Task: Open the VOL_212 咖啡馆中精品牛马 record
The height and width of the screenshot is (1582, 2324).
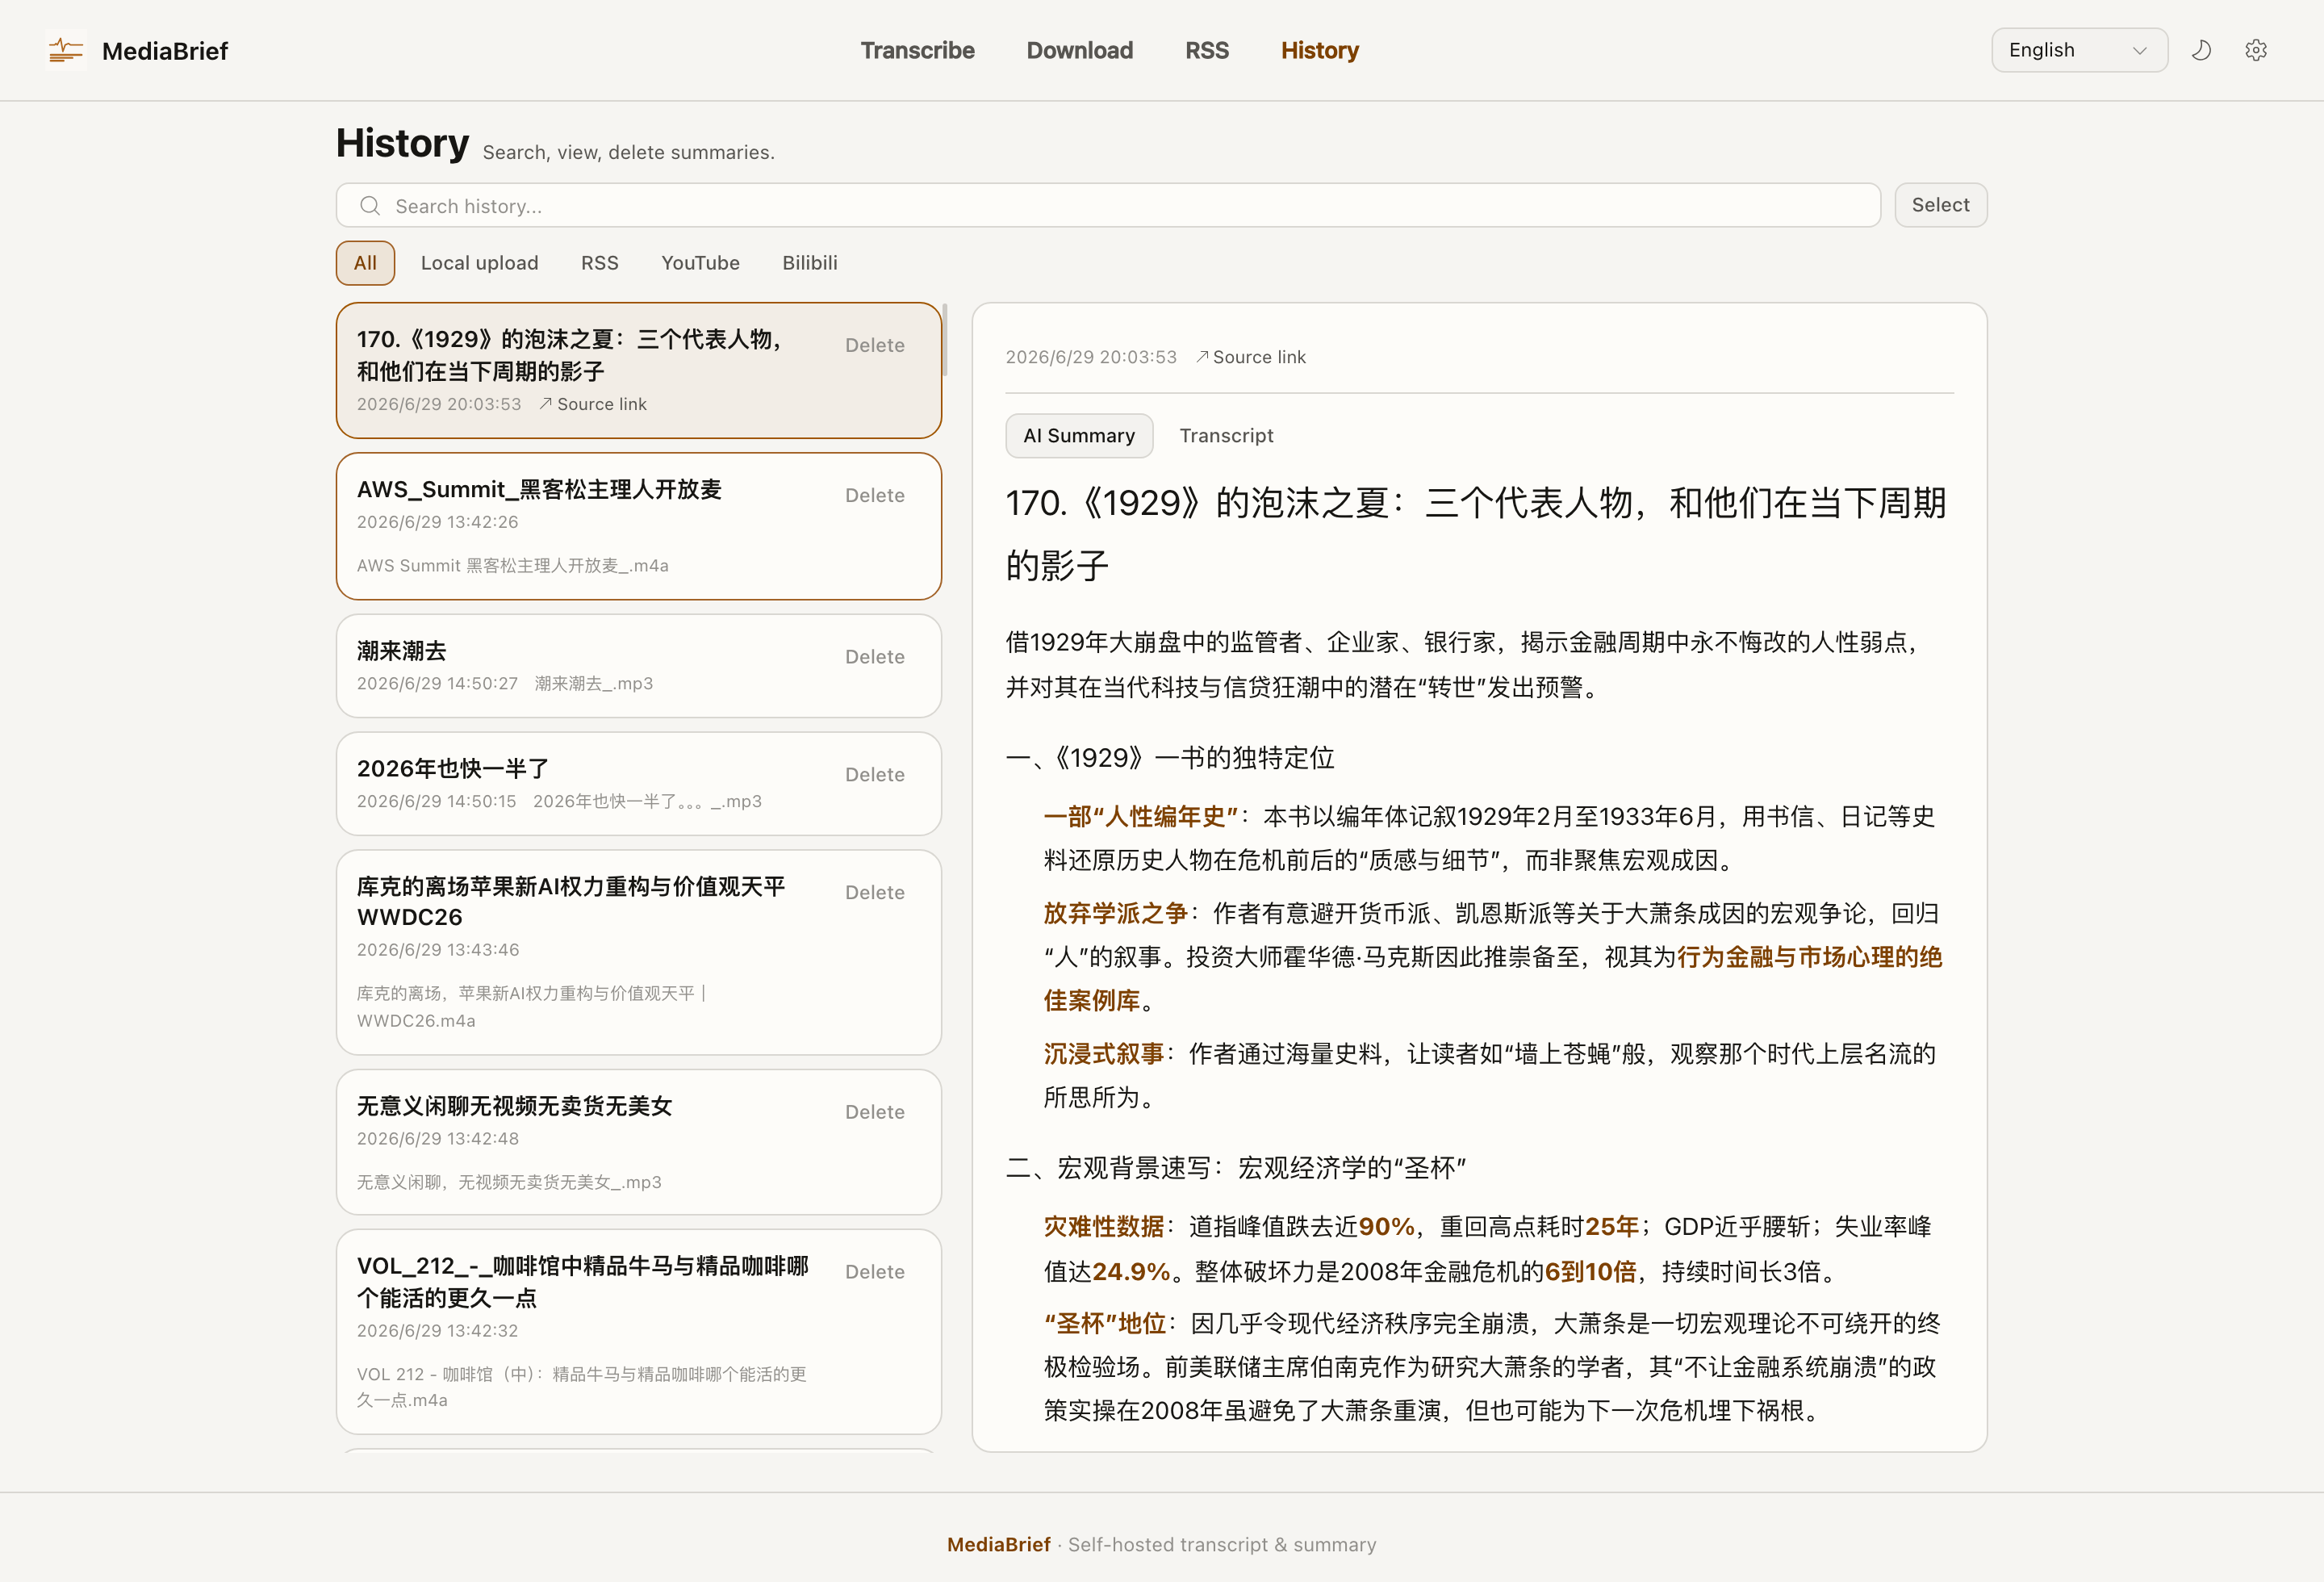Action: pyautogui.click(x=639, y=1332)
